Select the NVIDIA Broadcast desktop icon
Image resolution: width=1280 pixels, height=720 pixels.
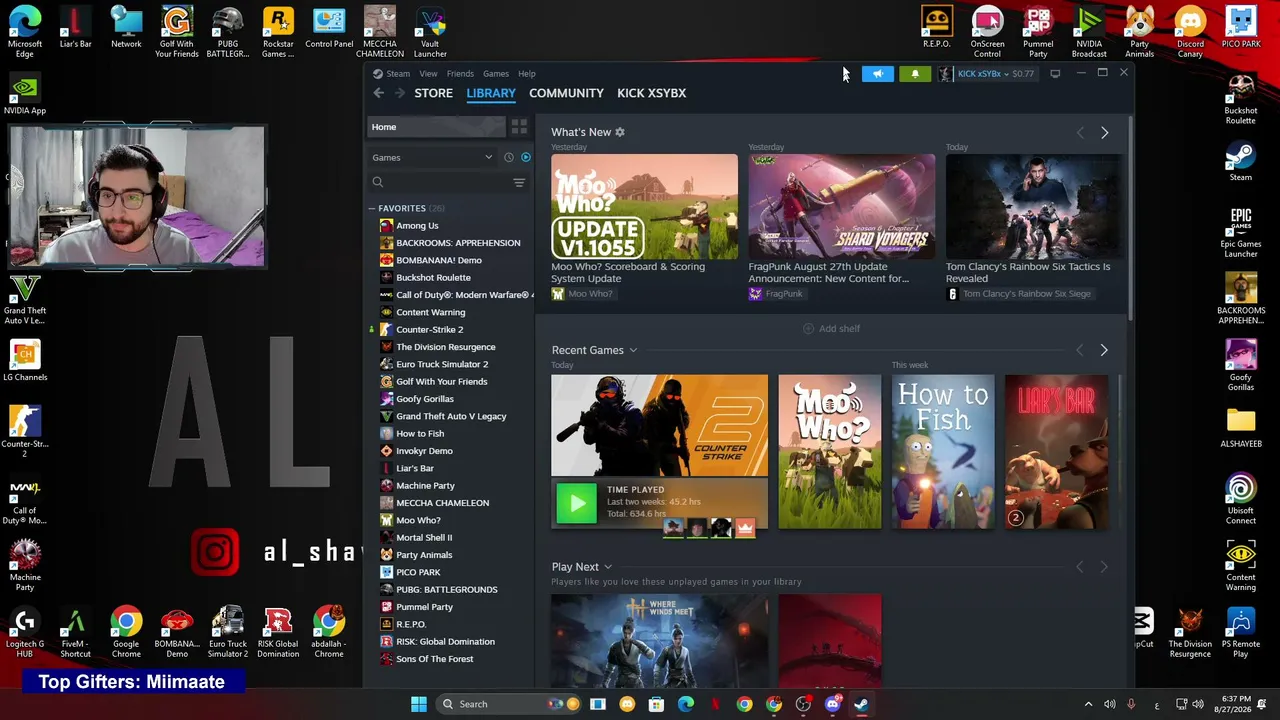pos(1089,31)
